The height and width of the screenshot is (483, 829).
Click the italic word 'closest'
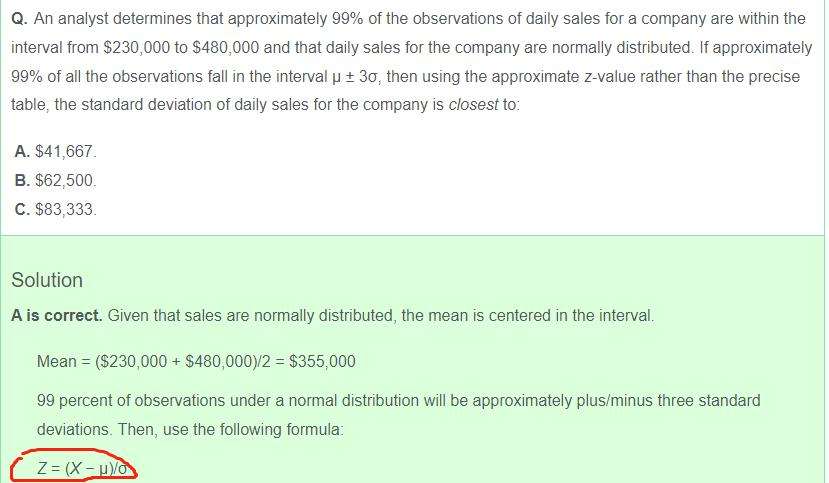point(475,104)
